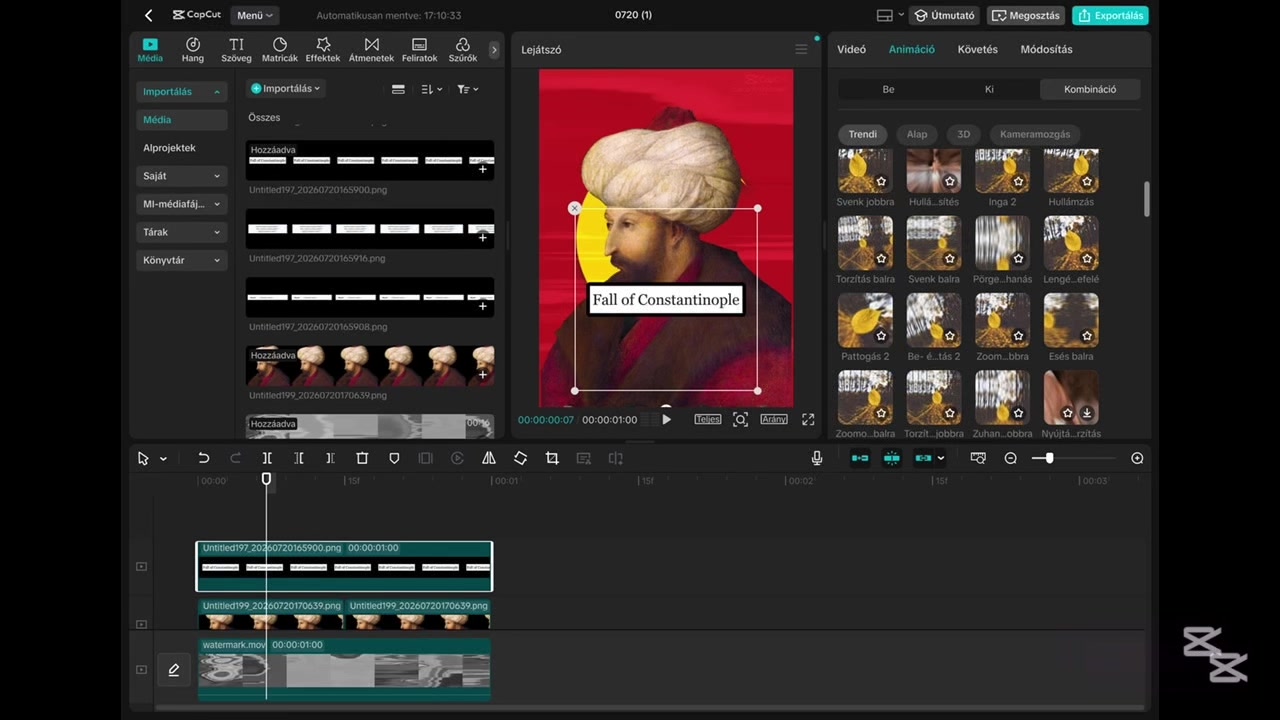Add a marker on the timeline
The image size is (1280, 720).
pyautogui.click(x=394, y=458)
